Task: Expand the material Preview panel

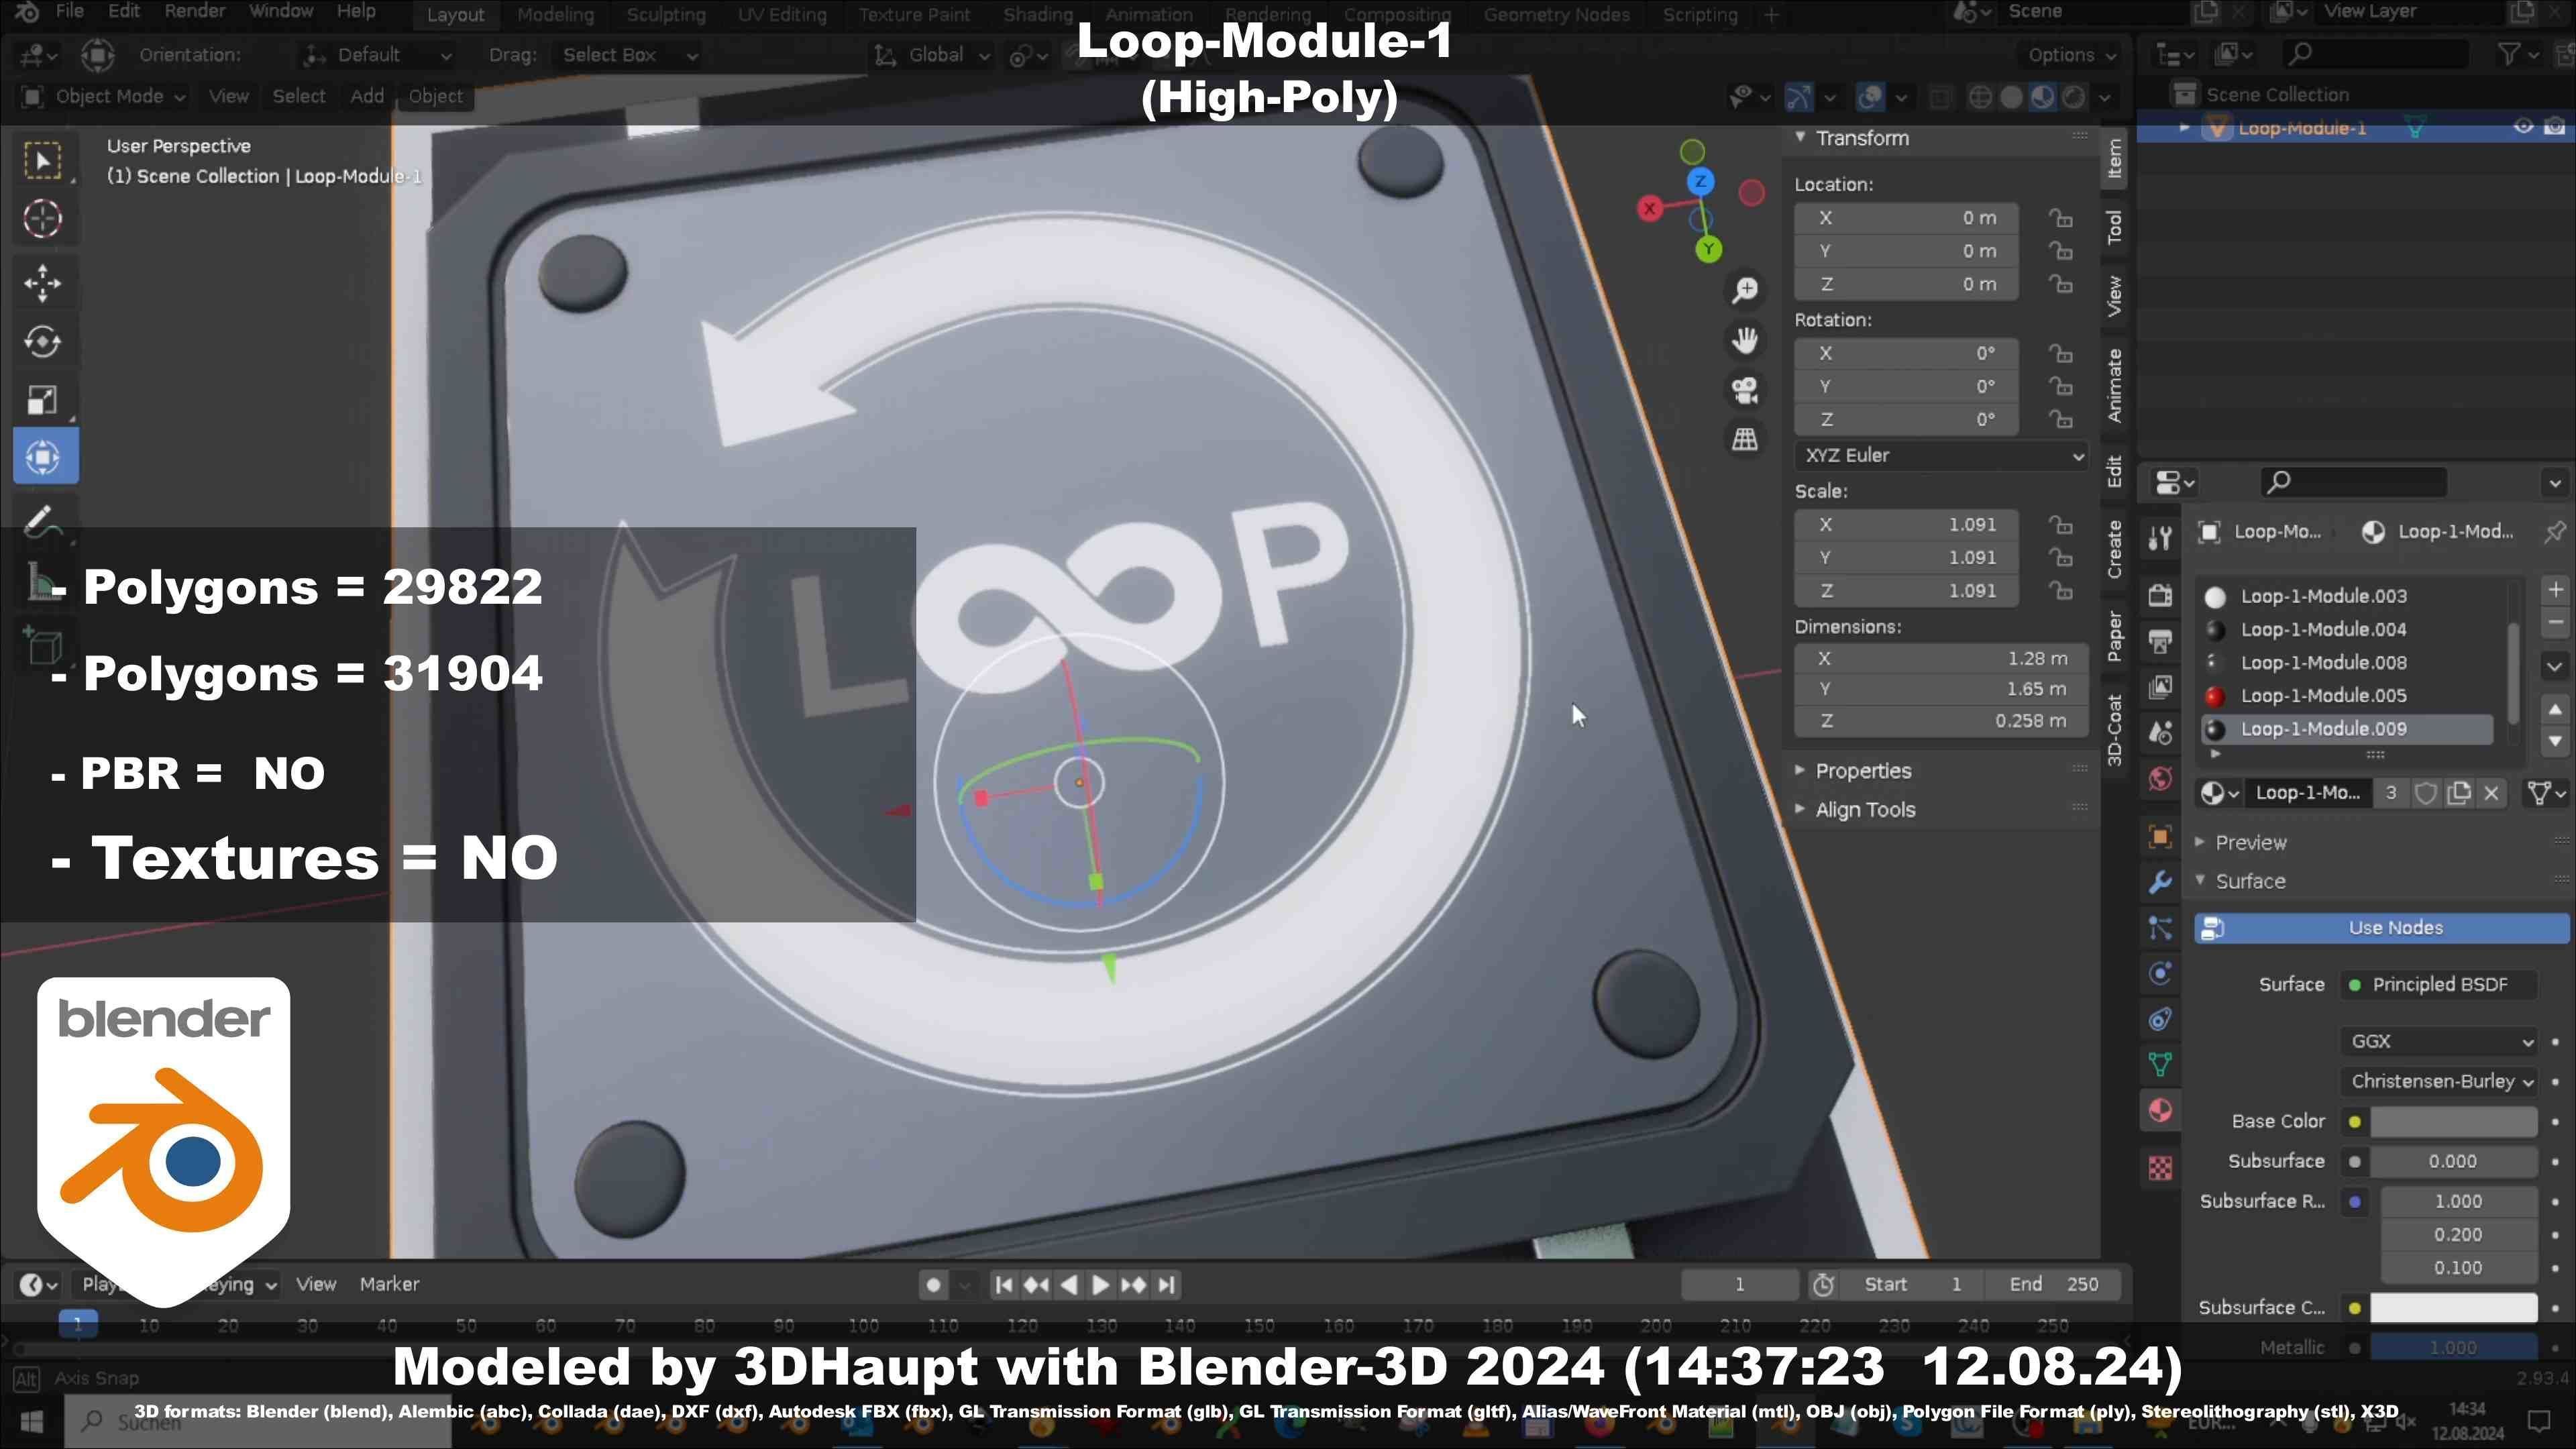Action: pos(2250,843)
